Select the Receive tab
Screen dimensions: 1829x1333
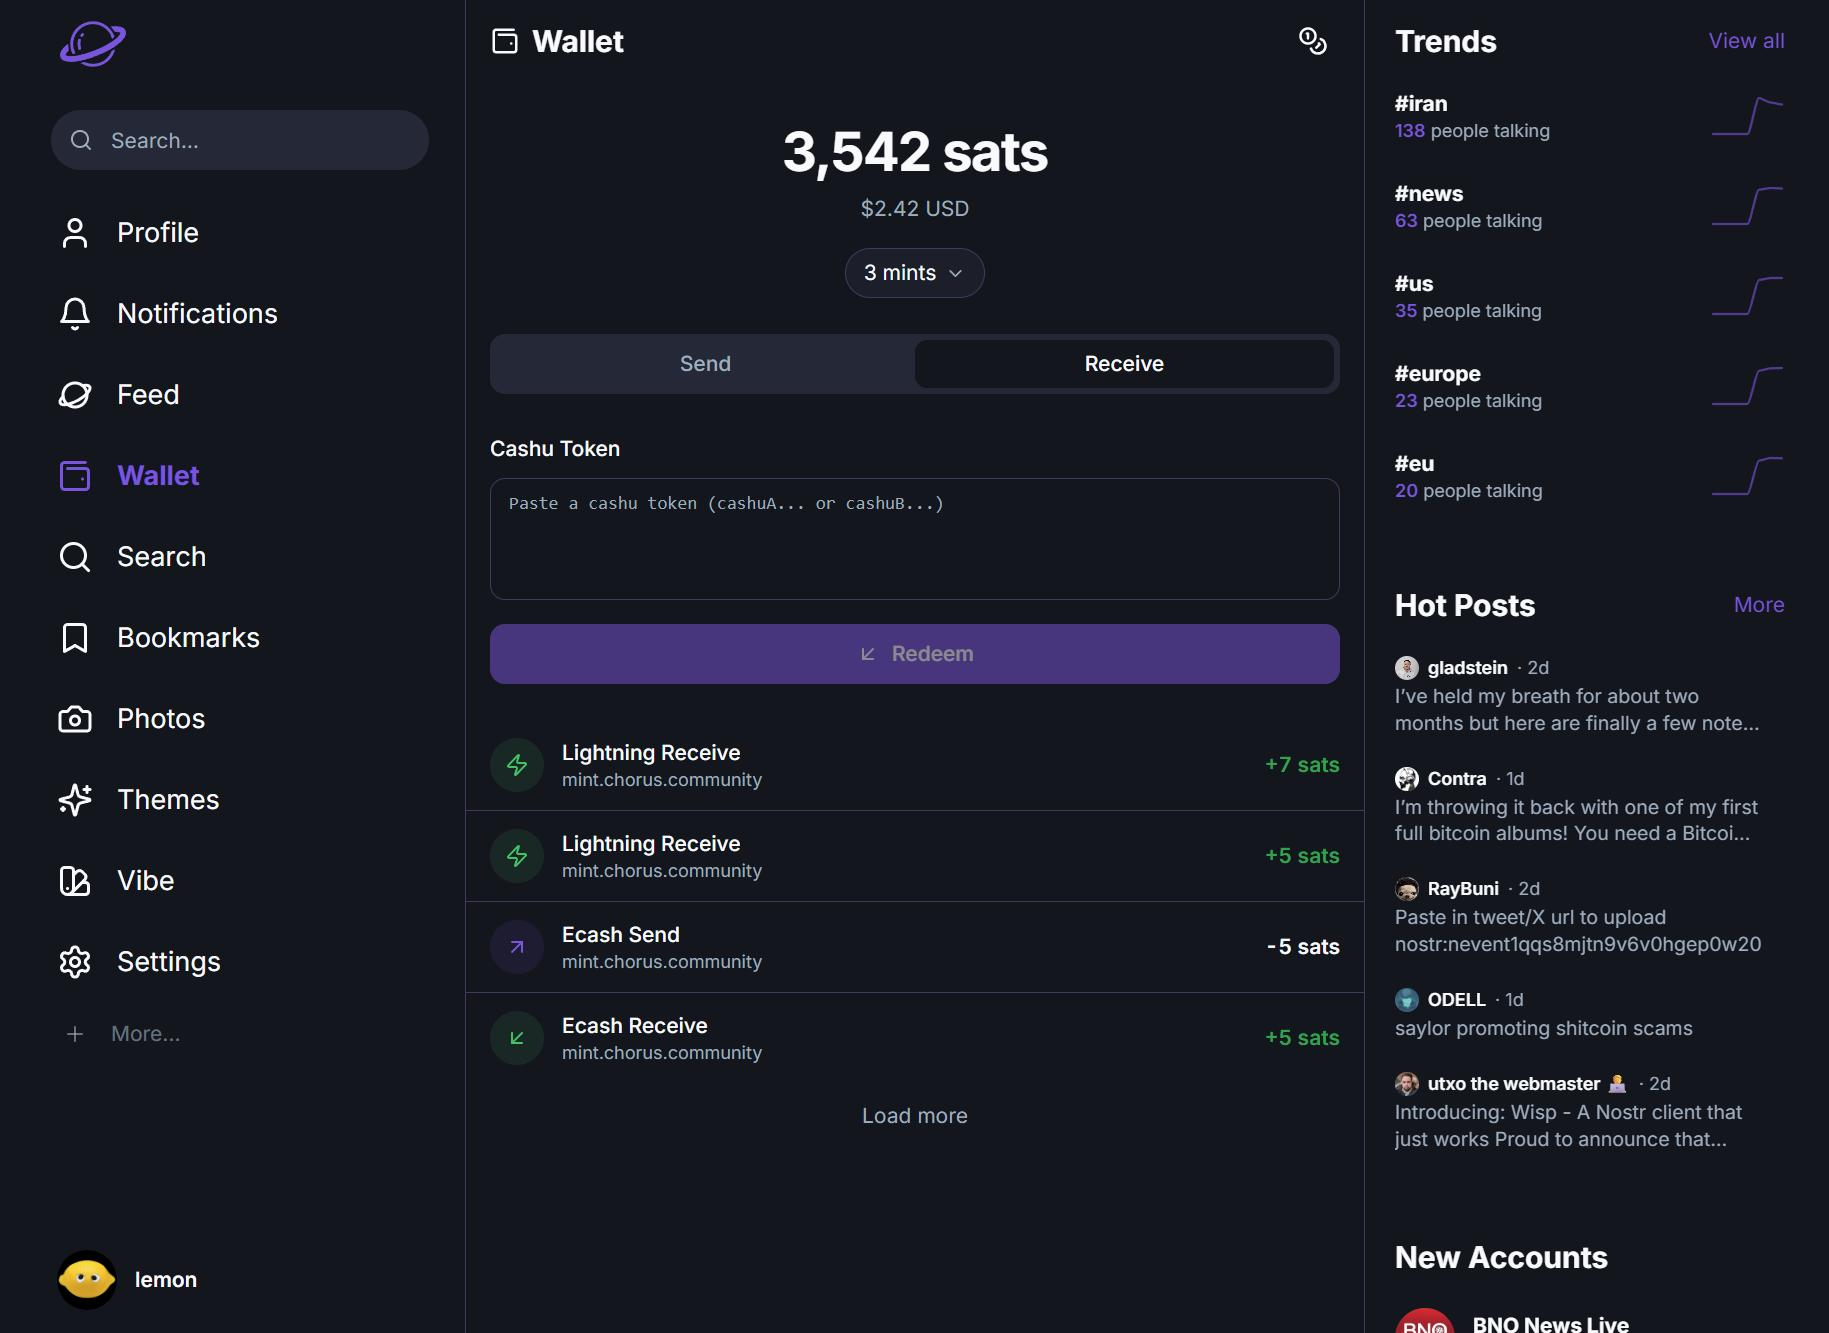tap(1123, 364)
